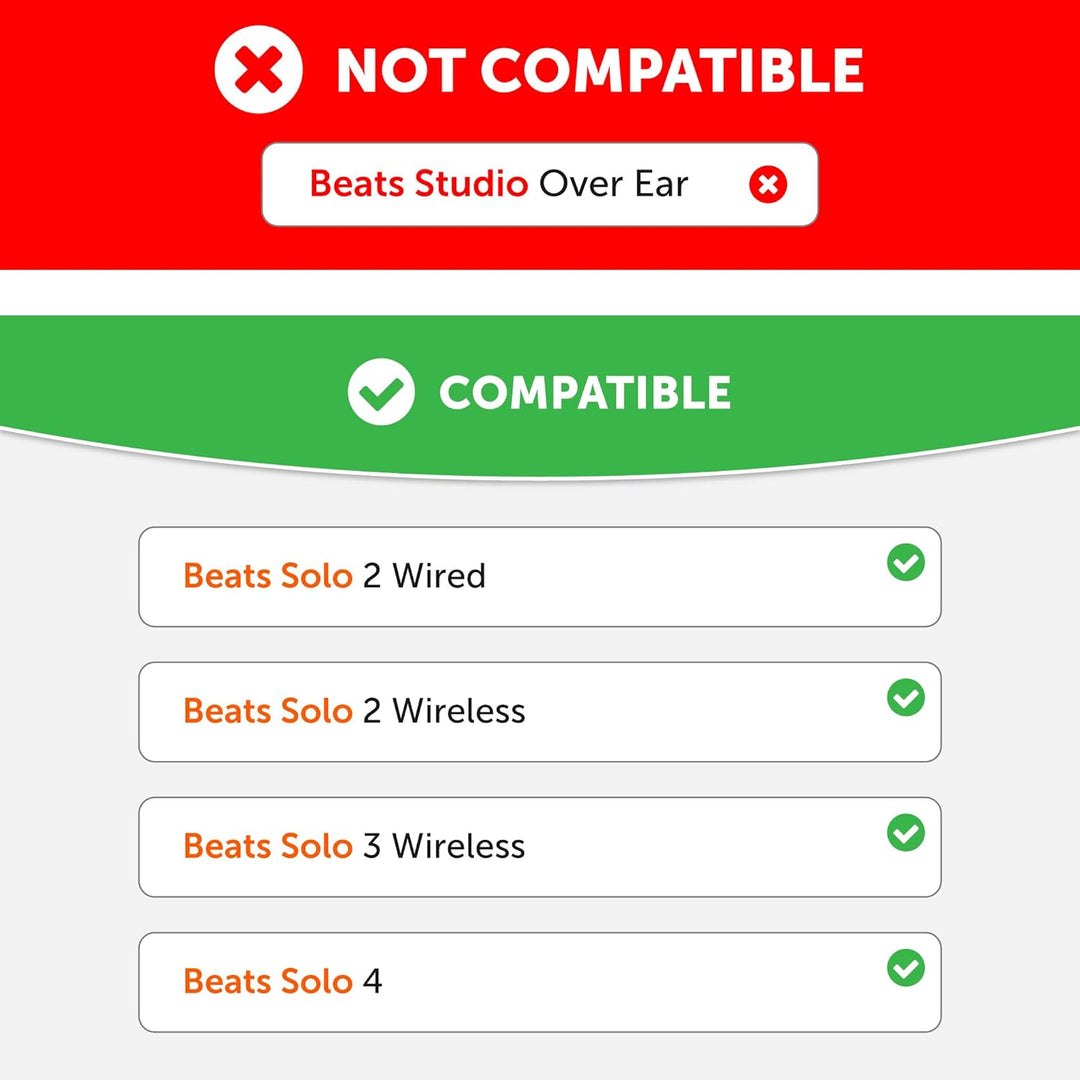Click orange "Beats Solo" text in 2 Wireless row
Image resolution: width=1080 pixels, height=1080 pixels.
click(267, 711)
